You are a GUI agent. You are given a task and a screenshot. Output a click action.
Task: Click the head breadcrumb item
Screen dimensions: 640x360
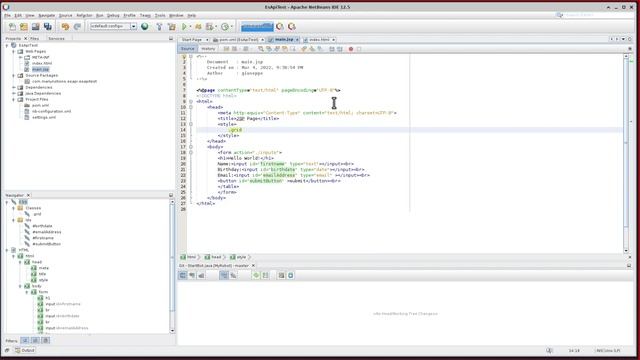click(213, 257)
